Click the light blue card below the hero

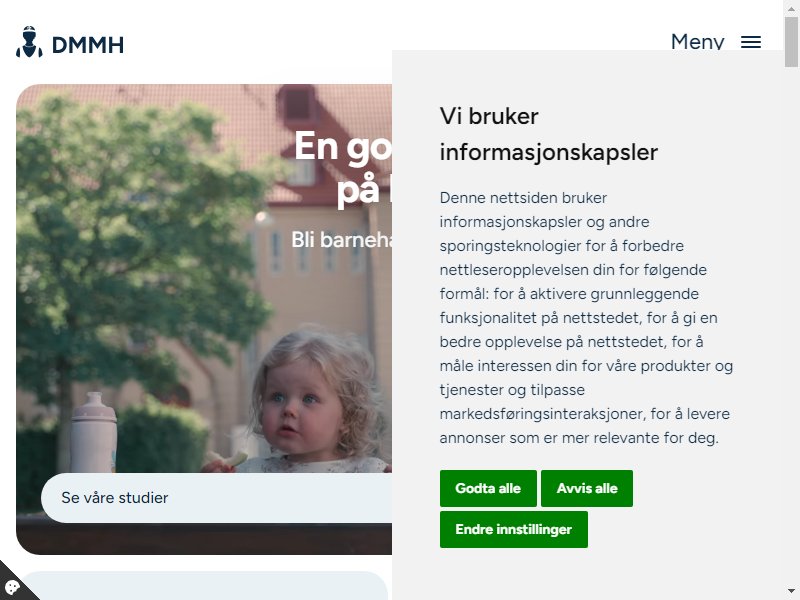click(x=202, y=586)
